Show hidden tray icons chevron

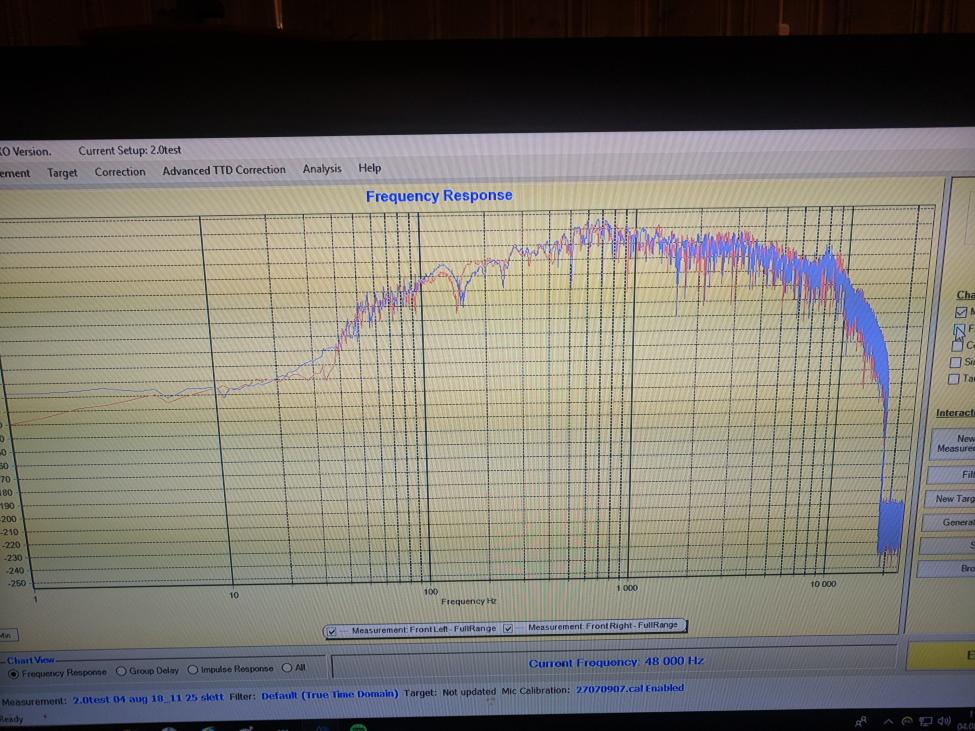pyautogui.click(x=889, y=722)
